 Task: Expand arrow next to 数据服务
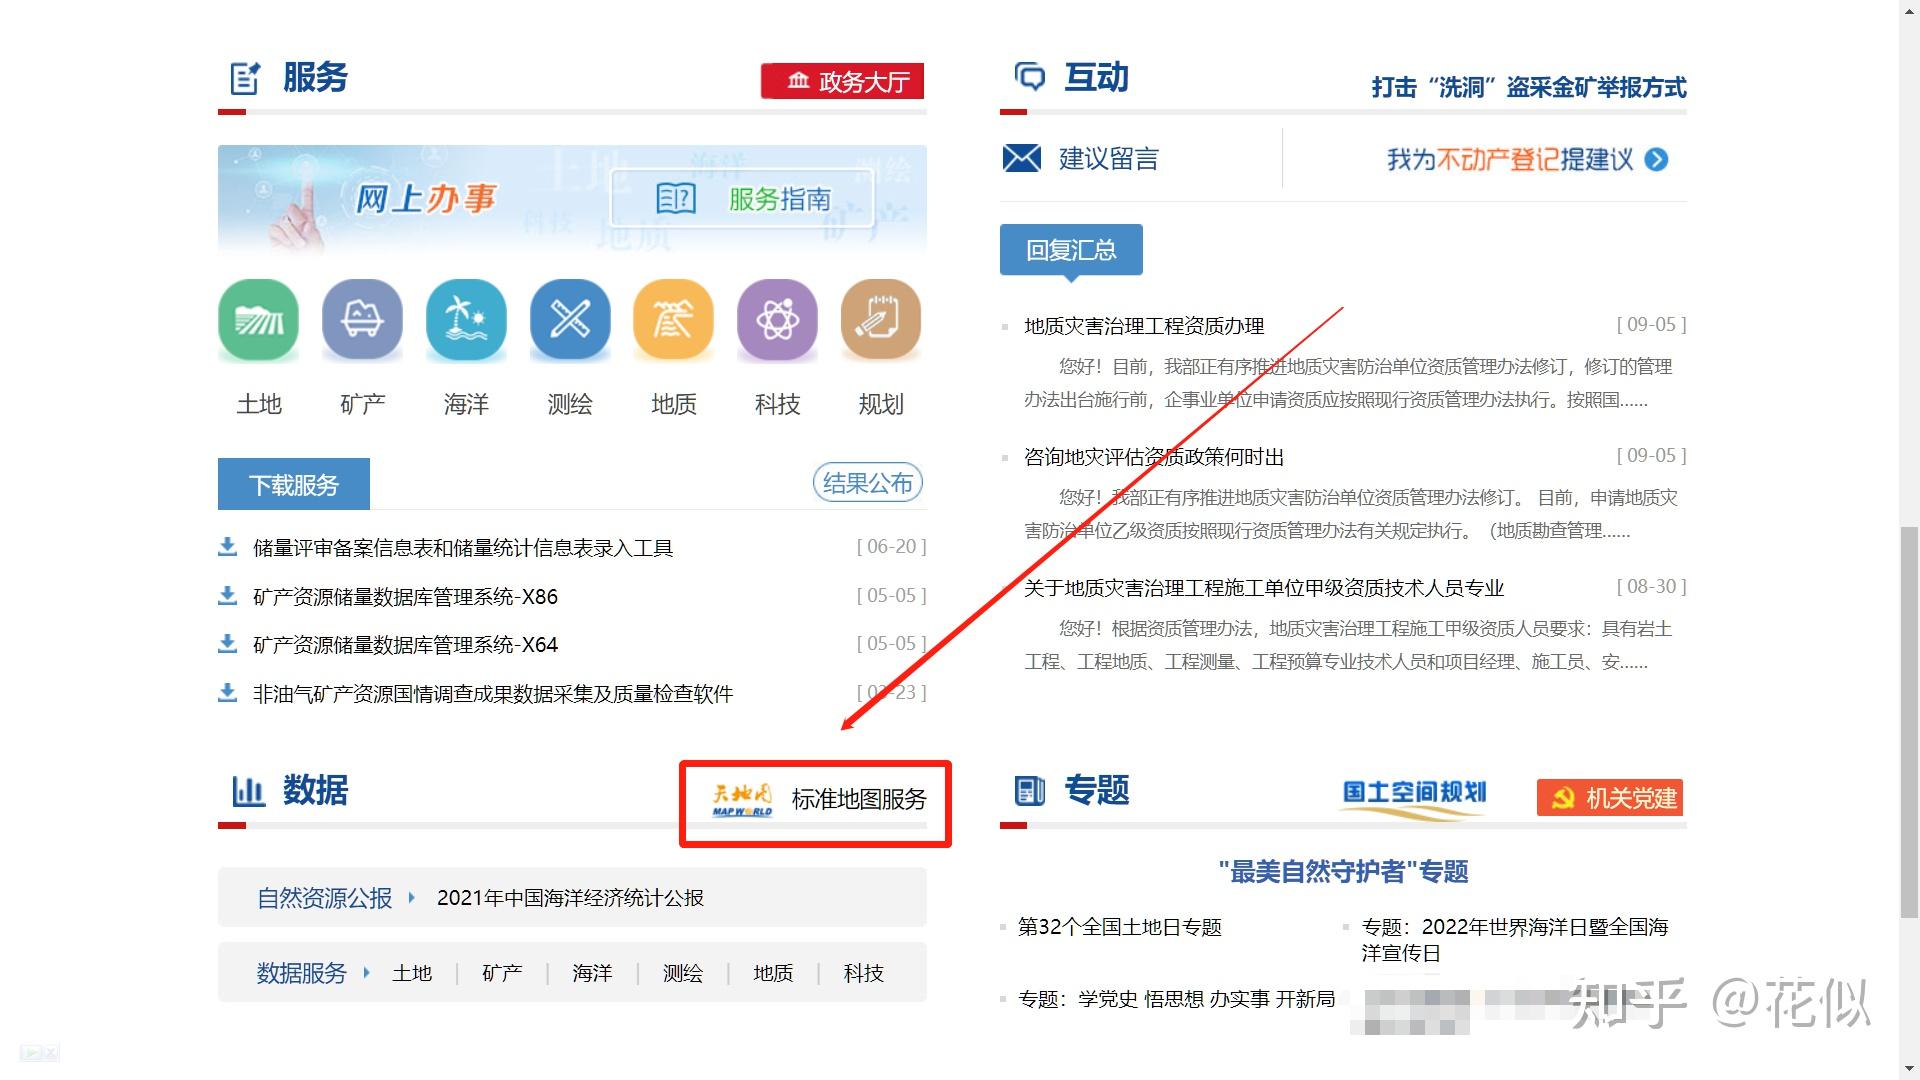pyautogui.click(x=366, y=973)
